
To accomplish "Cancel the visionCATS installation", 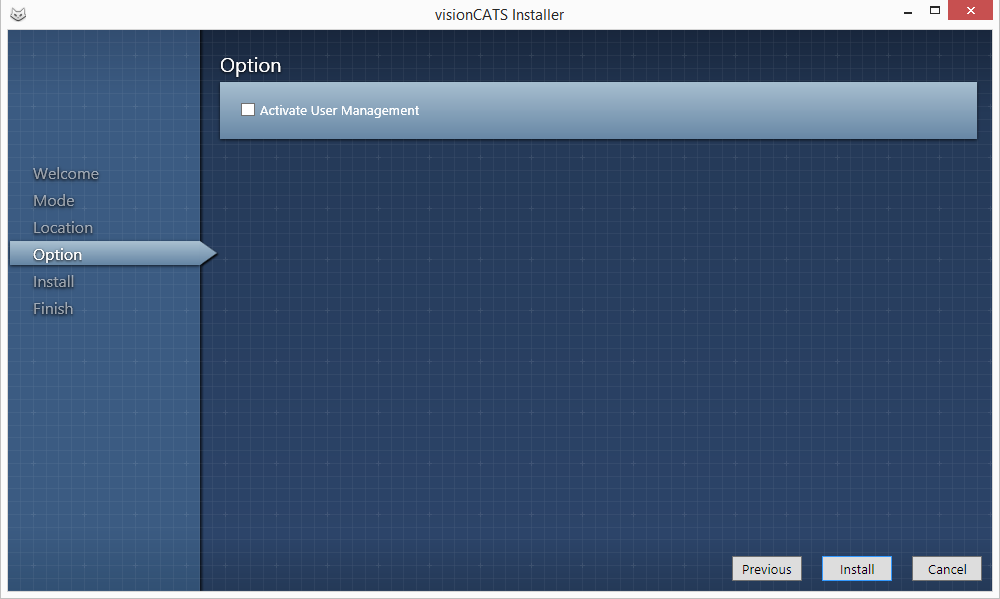I will click(947, 569).
